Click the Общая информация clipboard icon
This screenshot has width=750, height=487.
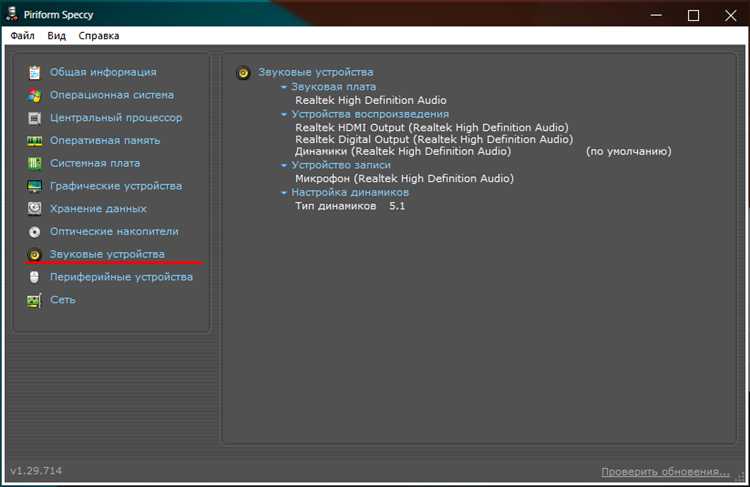34,72
